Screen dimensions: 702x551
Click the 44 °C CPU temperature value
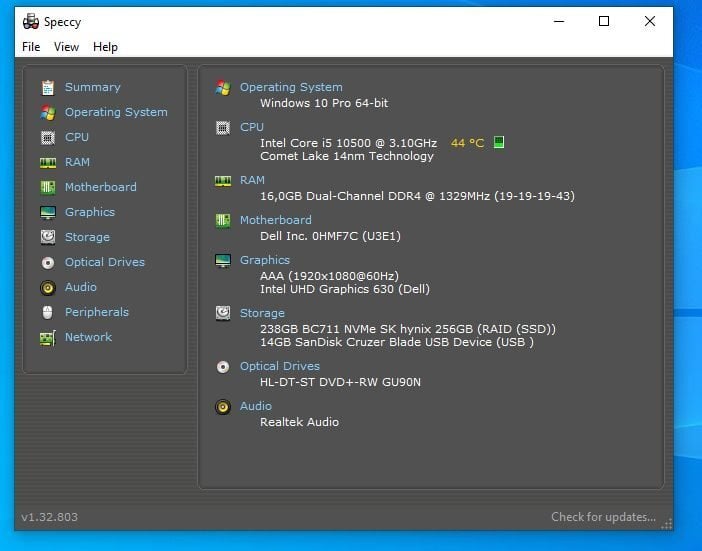tap(467, 143)
